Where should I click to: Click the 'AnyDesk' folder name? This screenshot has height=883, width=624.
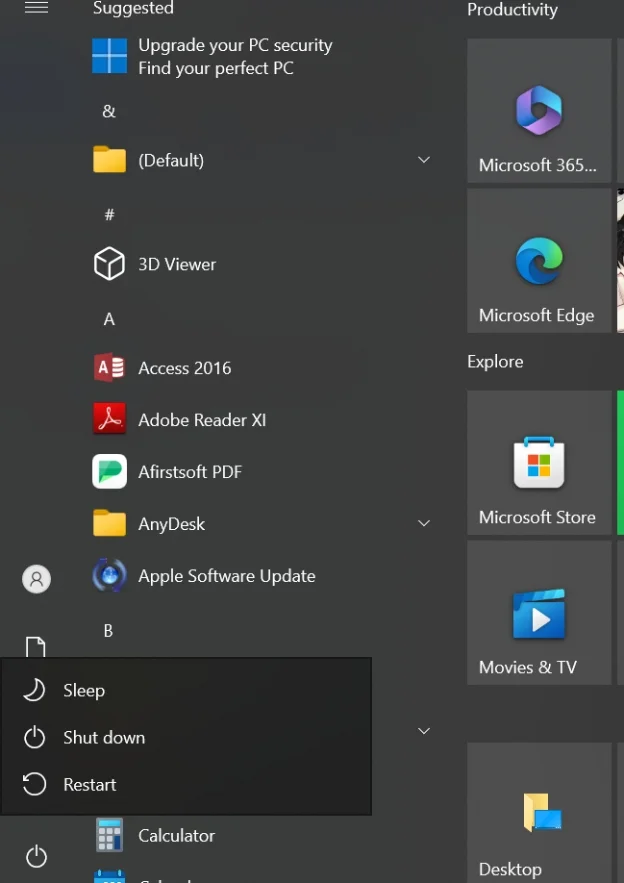pyautogui.click(x=171, y=524)
